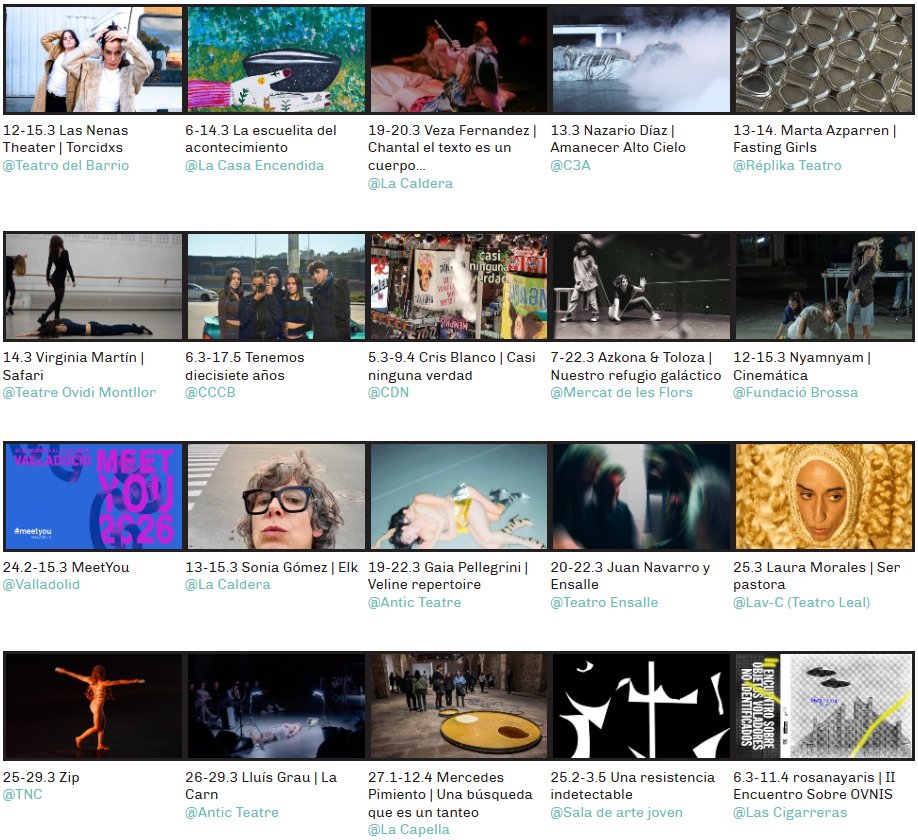Click '5.3-9.4 Cris Blanco | Casi ninguna verdad'
Image resolution: width=918 pixels, height=840 pixels.
(x=452, y=366)
